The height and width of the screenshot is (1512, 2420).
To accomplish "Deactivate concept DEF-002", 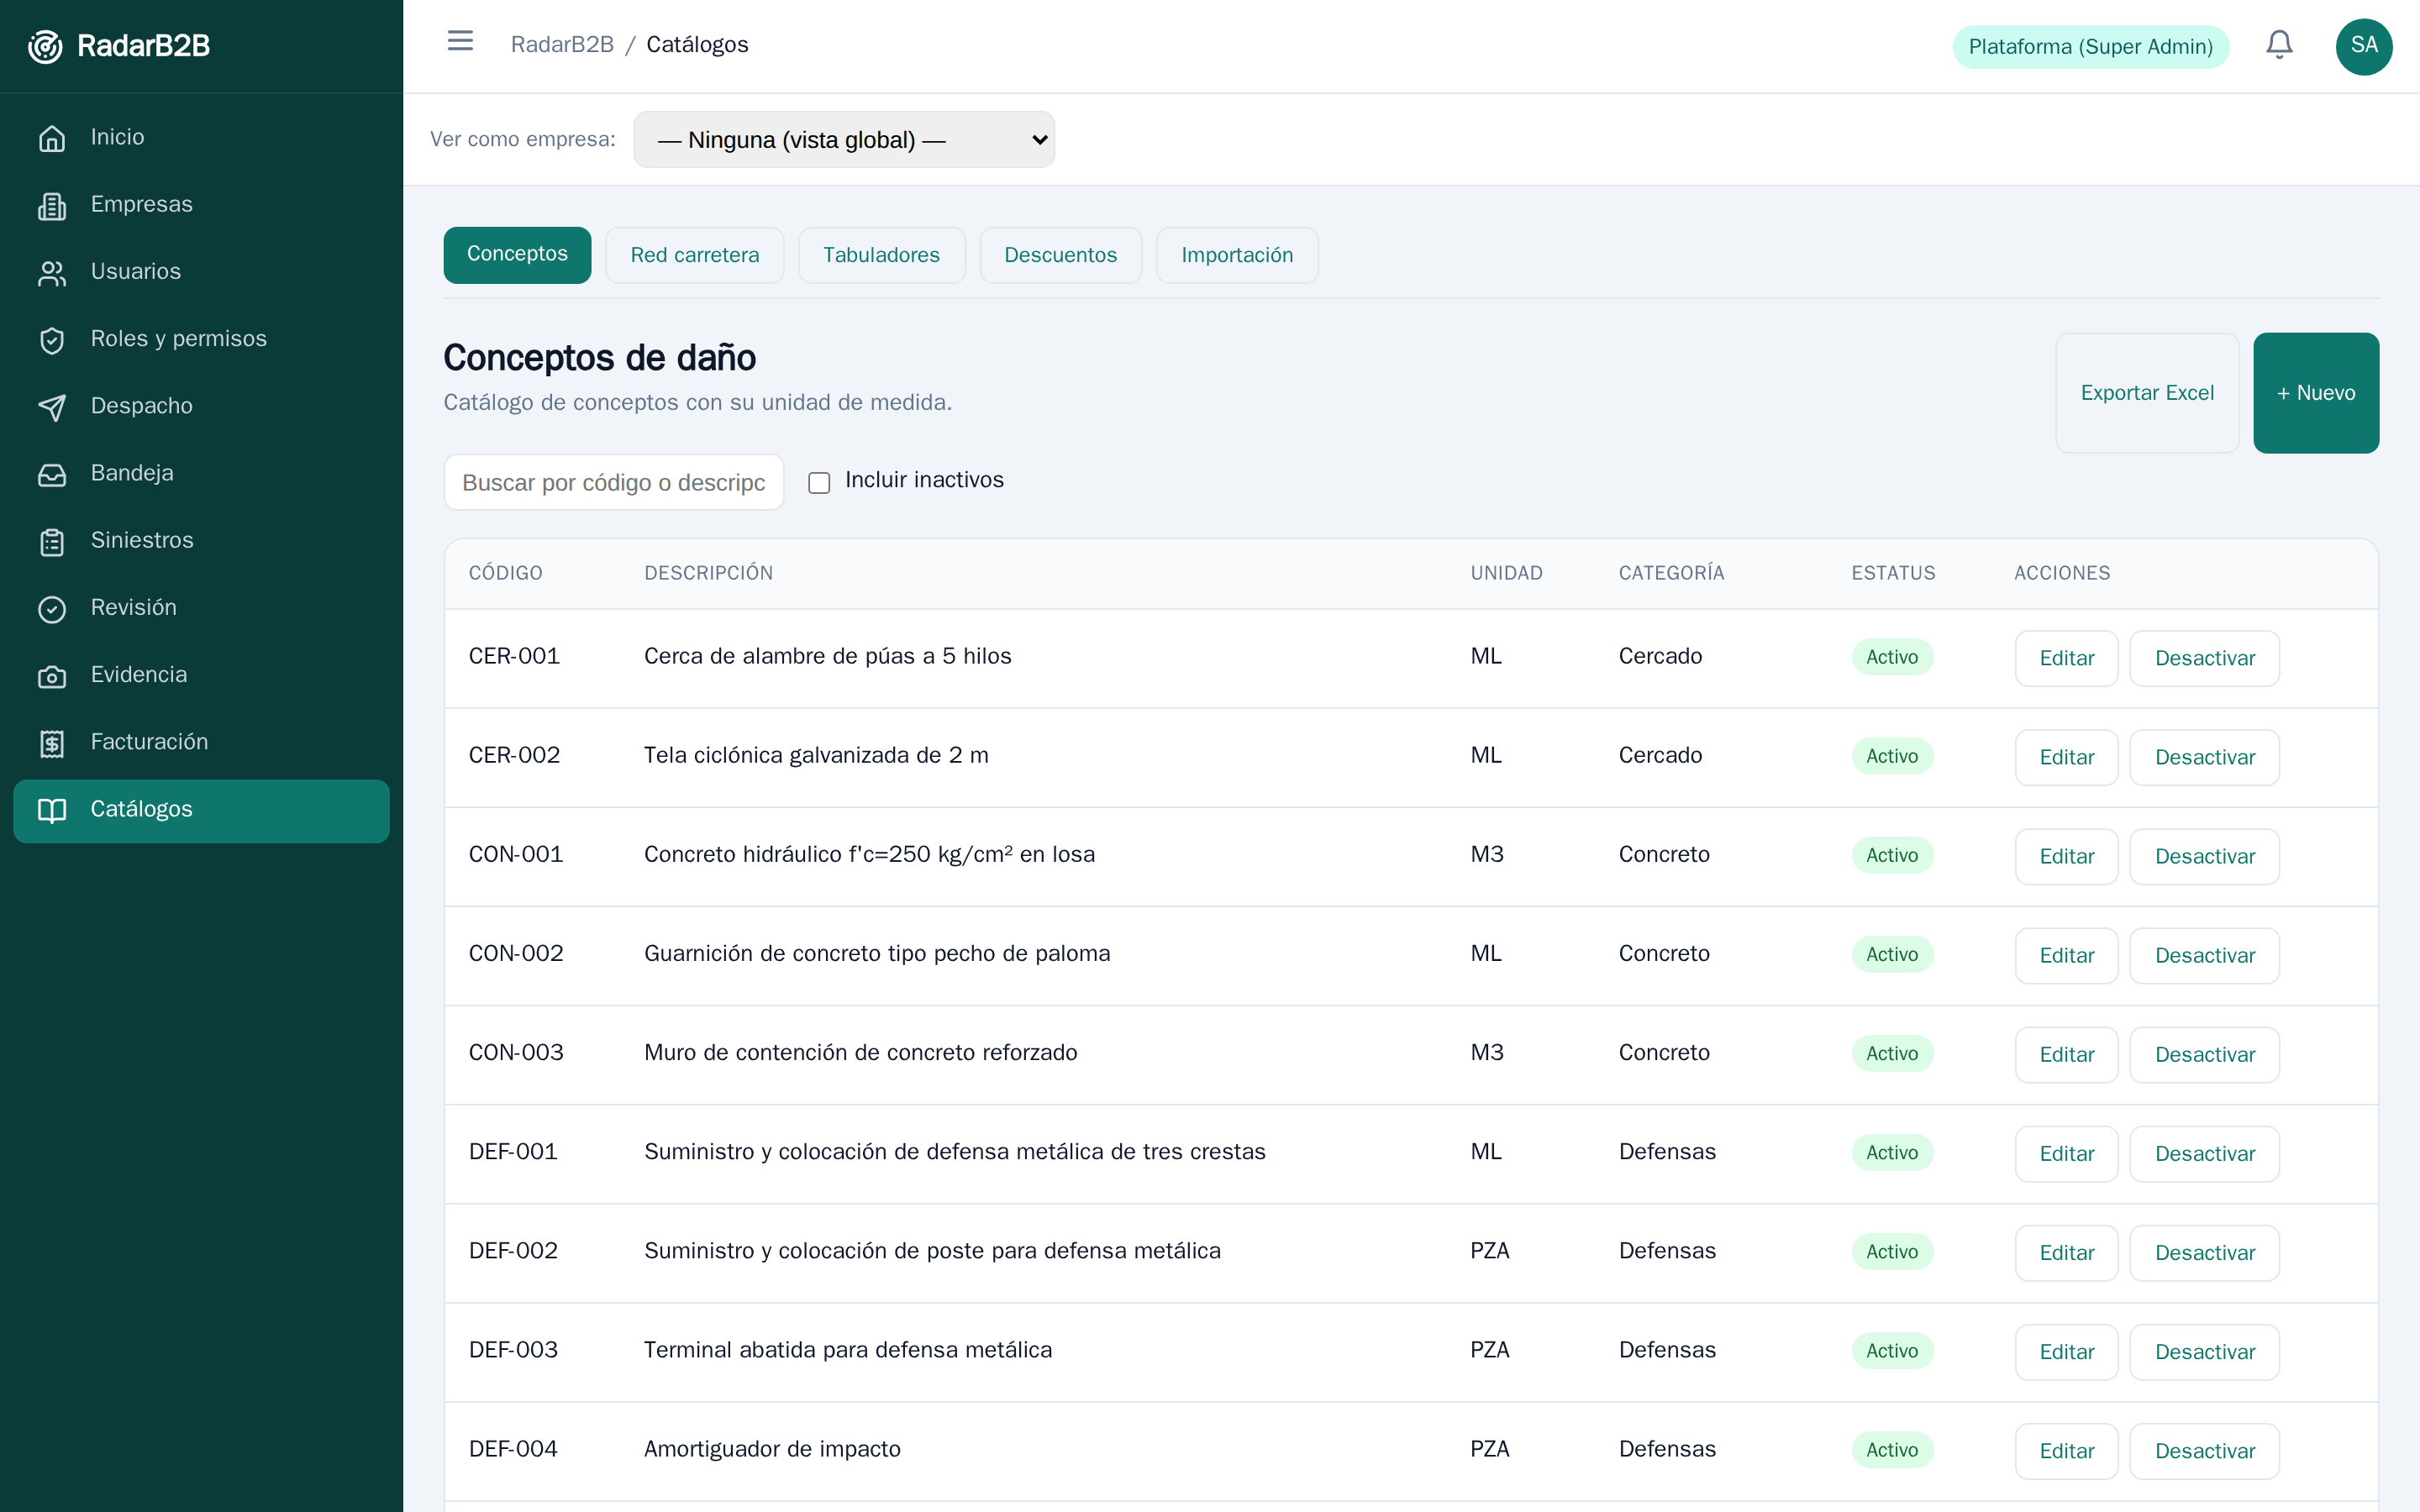I will pos(2204,1252).
